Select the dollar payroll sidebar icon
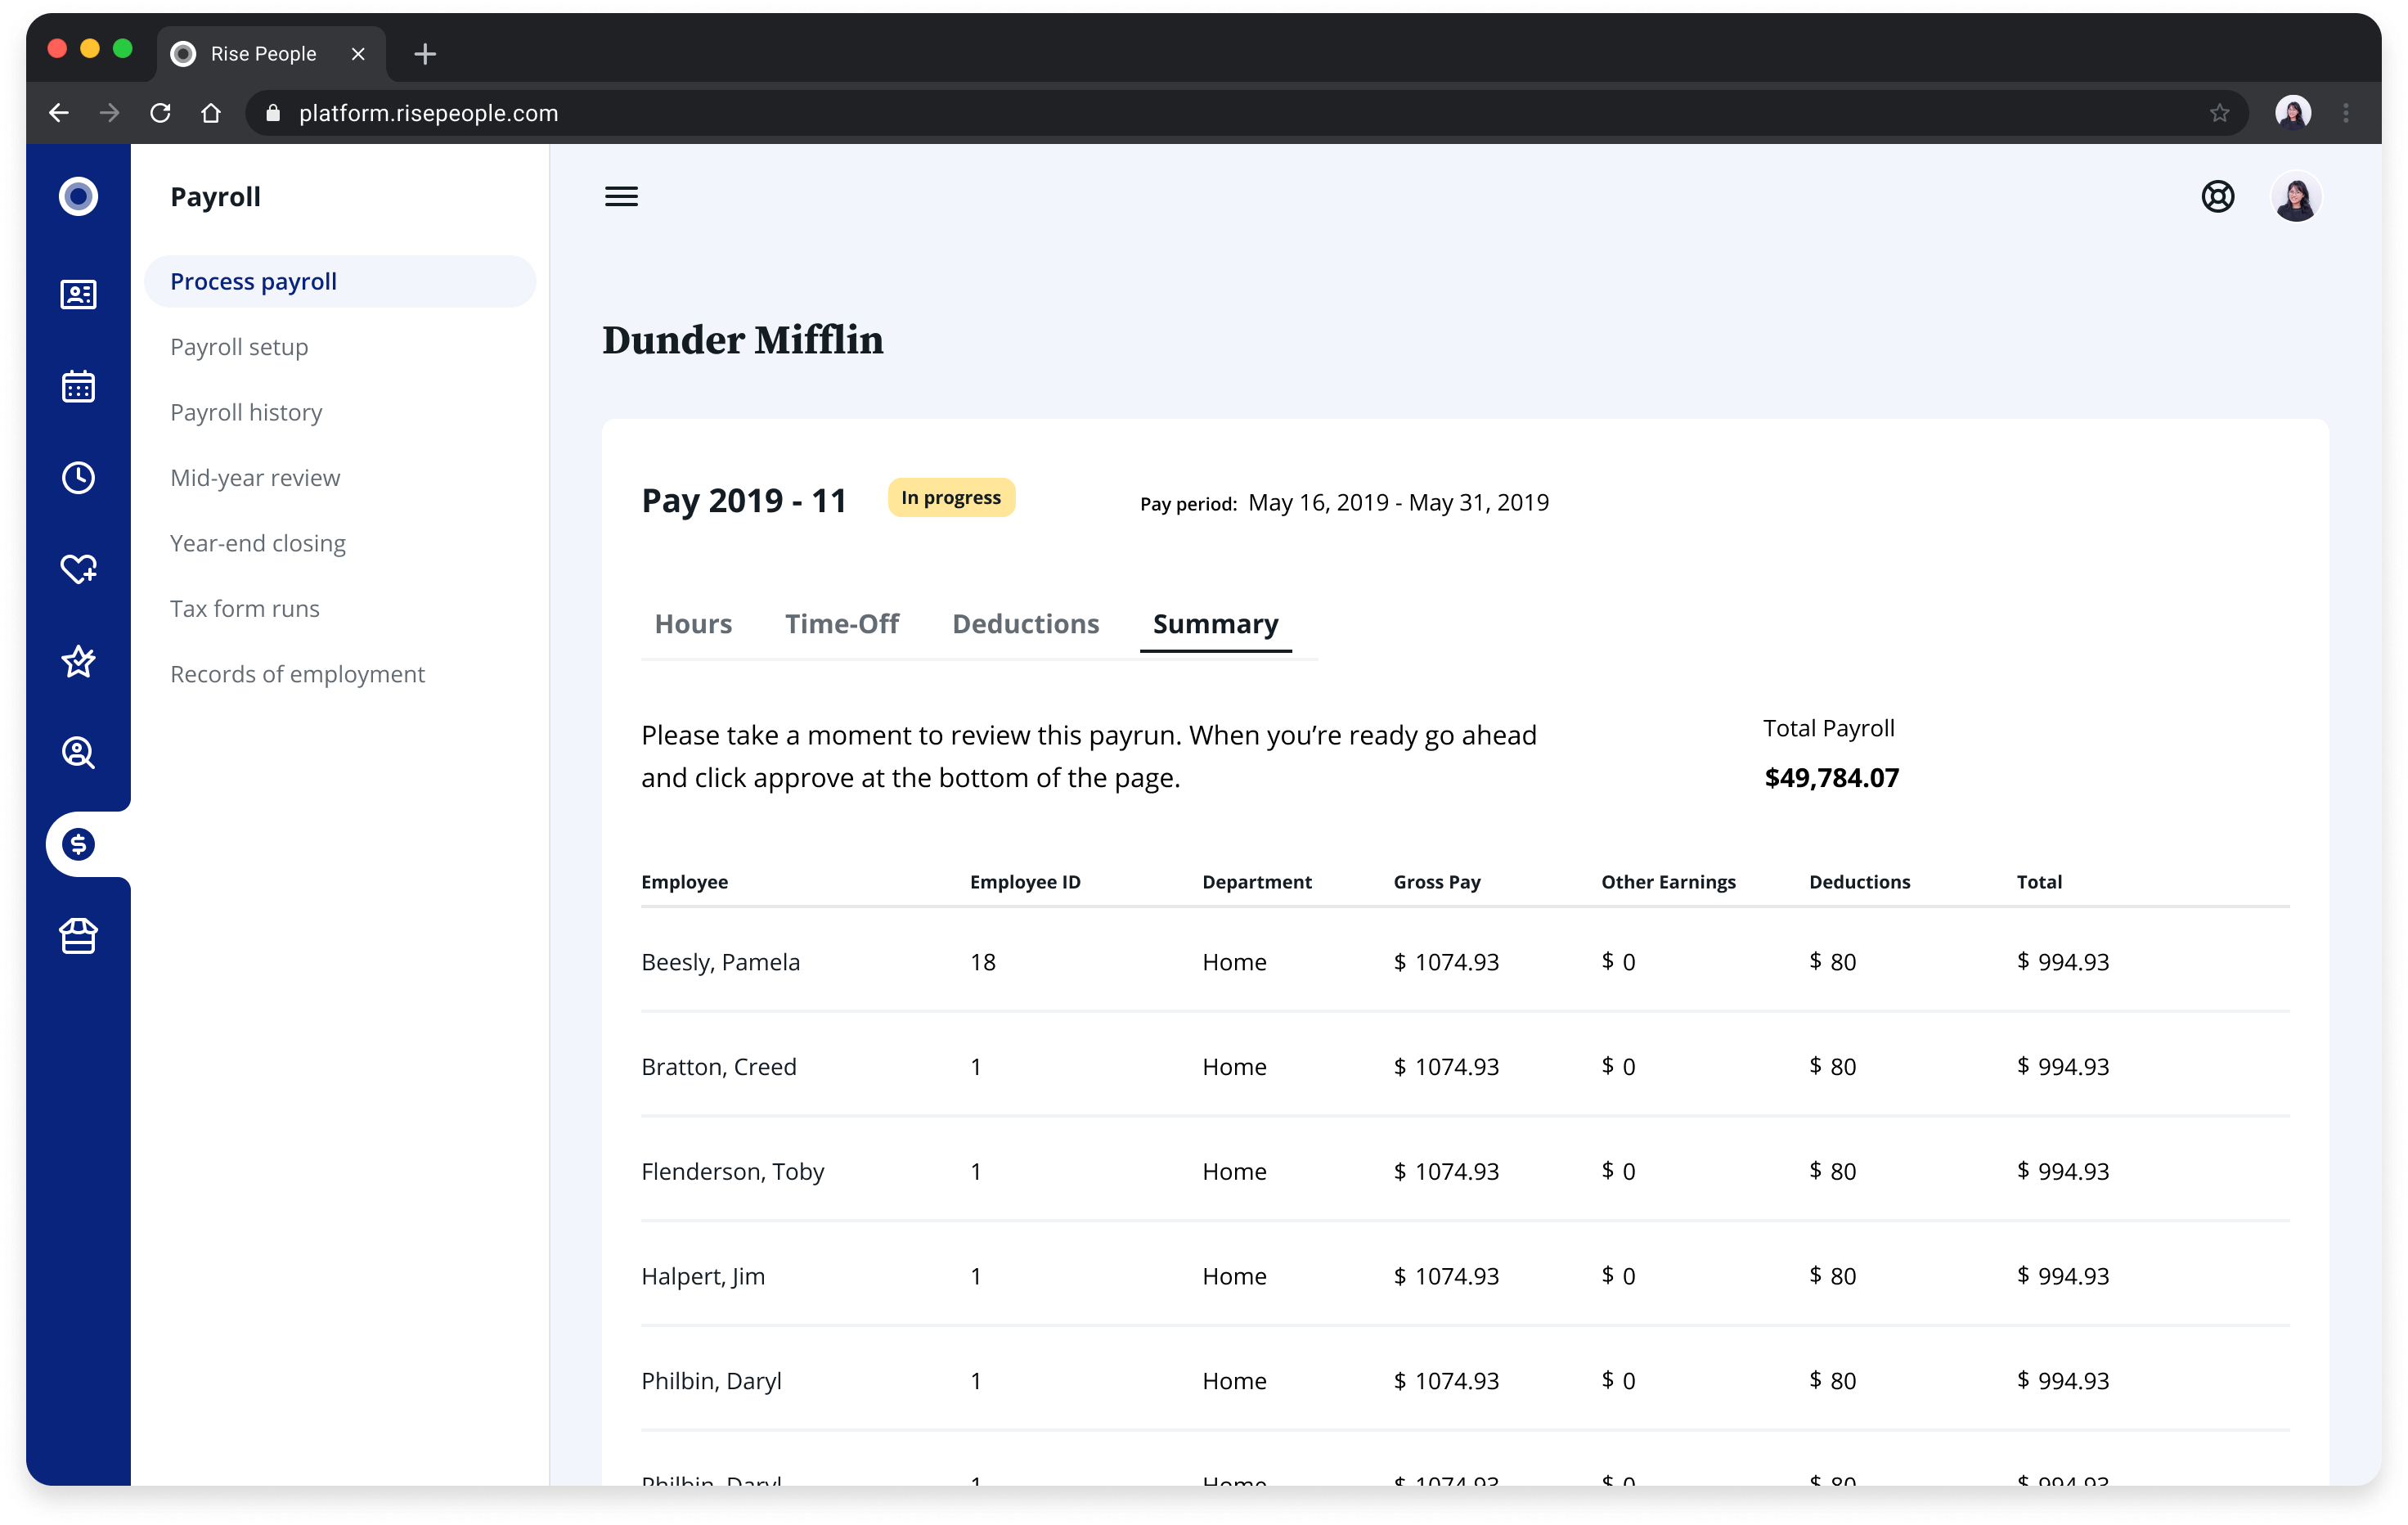 click(x=78, y=844)
